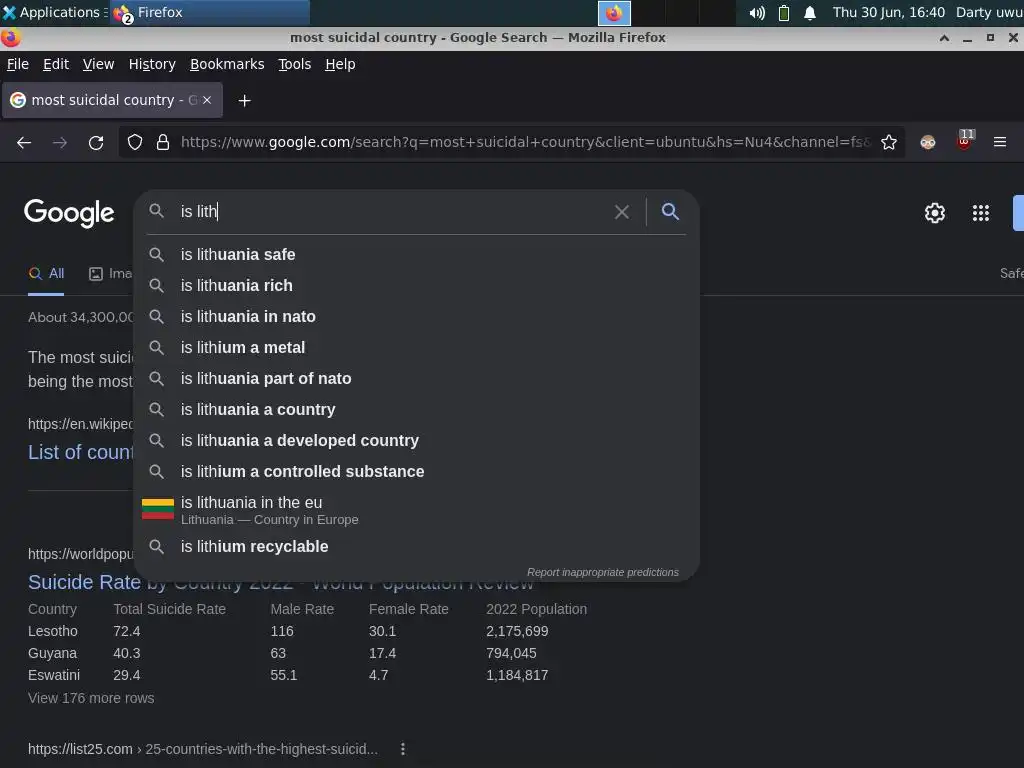Click the avatar extension icon in toolbar
The width and height of the screenshot is (1024, 768).
pos(928,142)
